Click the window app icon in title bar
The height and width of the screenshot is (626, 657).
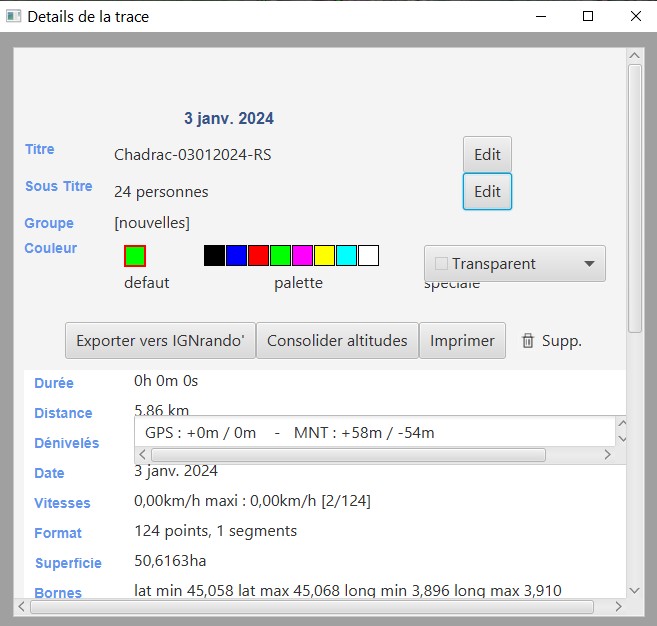pyautogui.click(x=13, y=16)
